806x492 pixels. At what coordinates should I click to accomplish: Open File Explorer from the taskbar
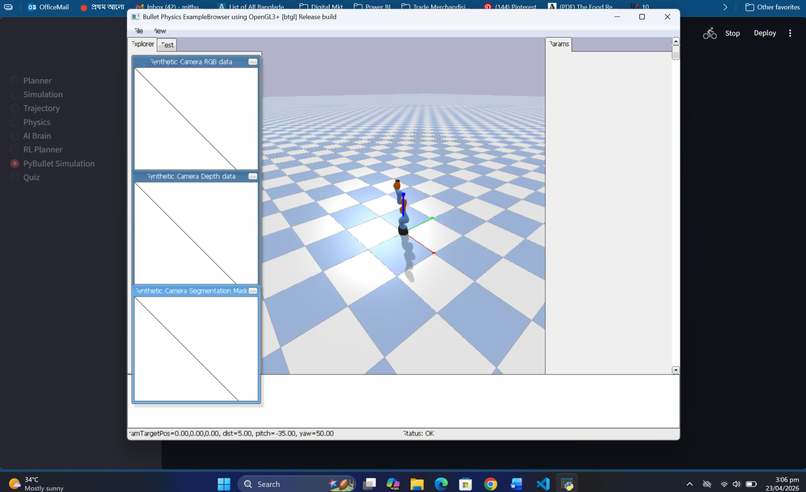point(417,484)
